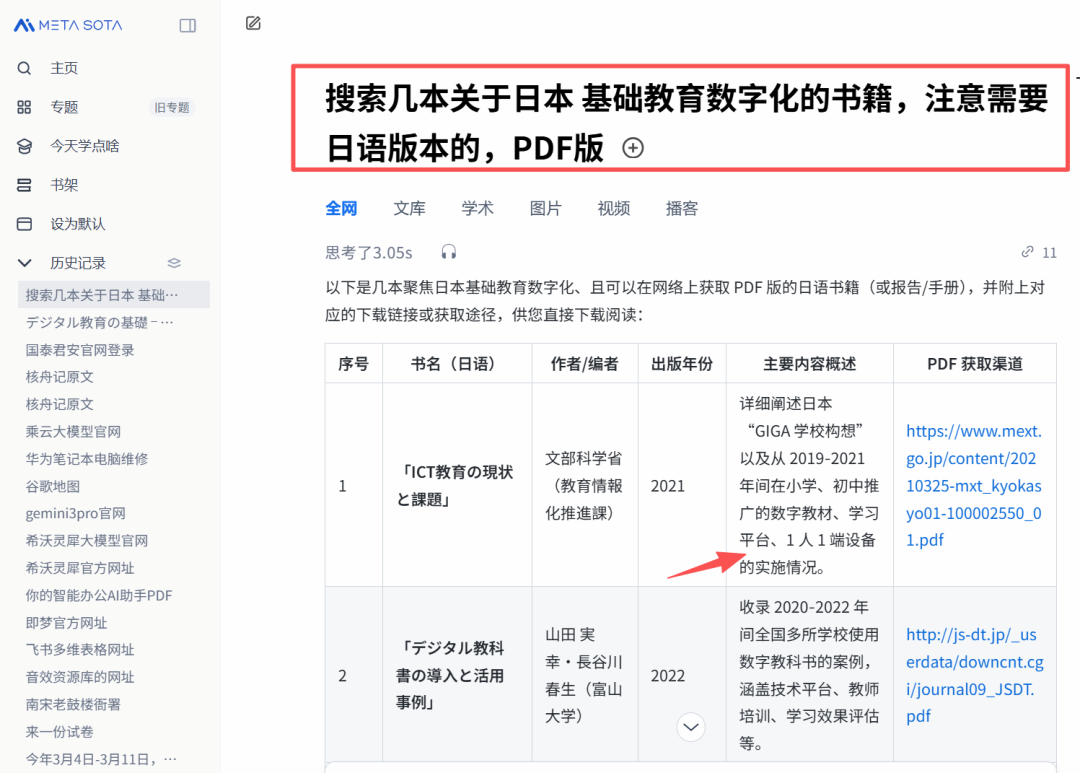Click the headphone playback icon below the tabs
Screen dimensions: 1080x773
(x=447, y=251)
